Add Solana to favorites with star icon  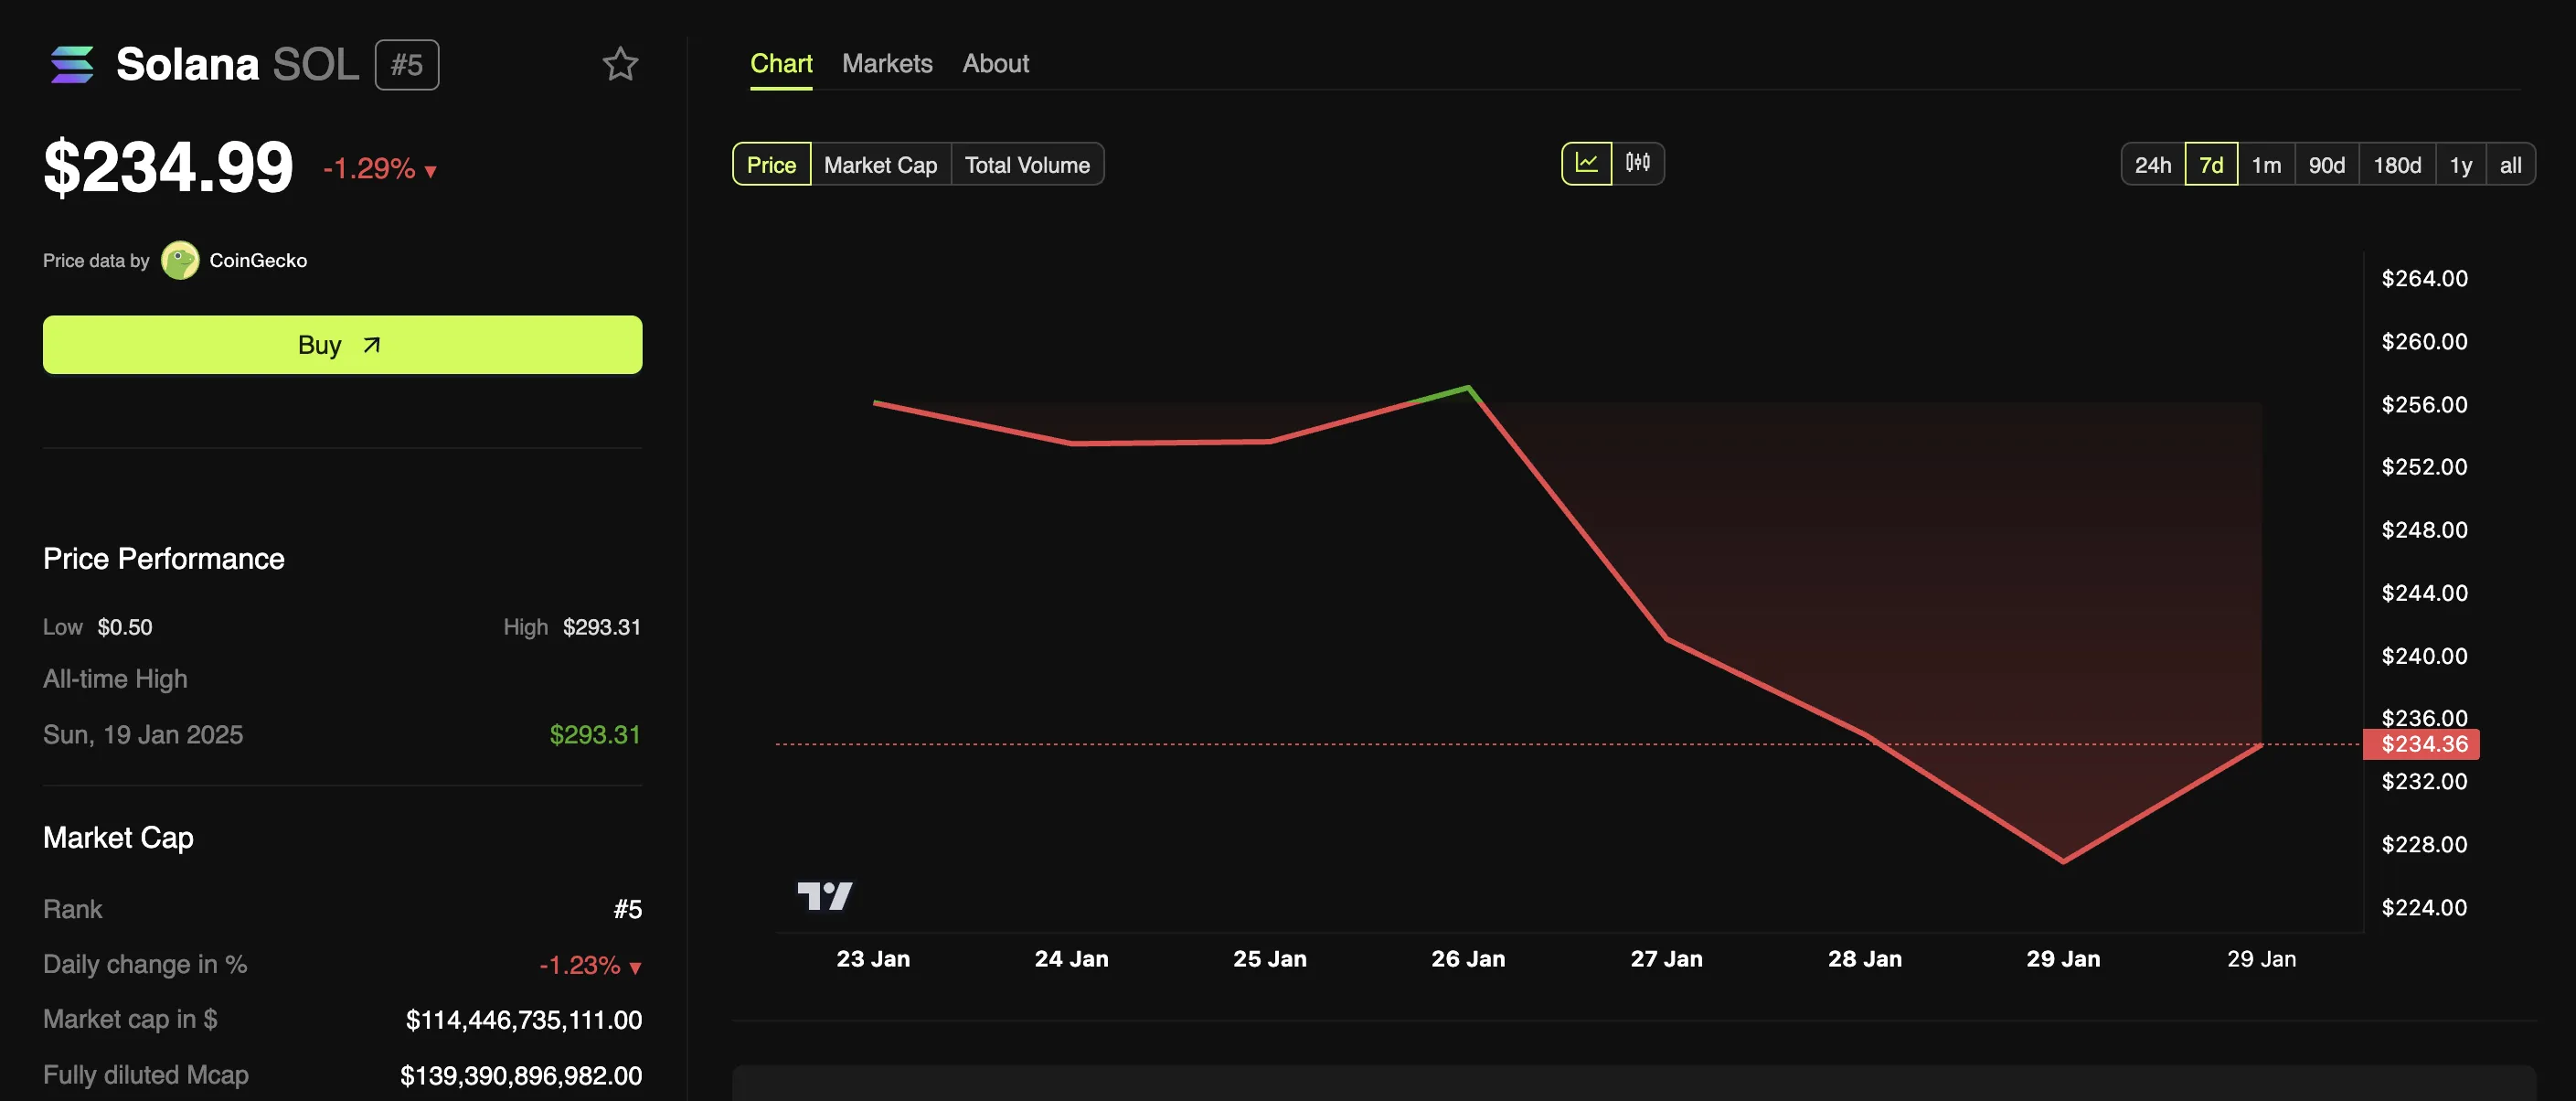tap(620, 64)
